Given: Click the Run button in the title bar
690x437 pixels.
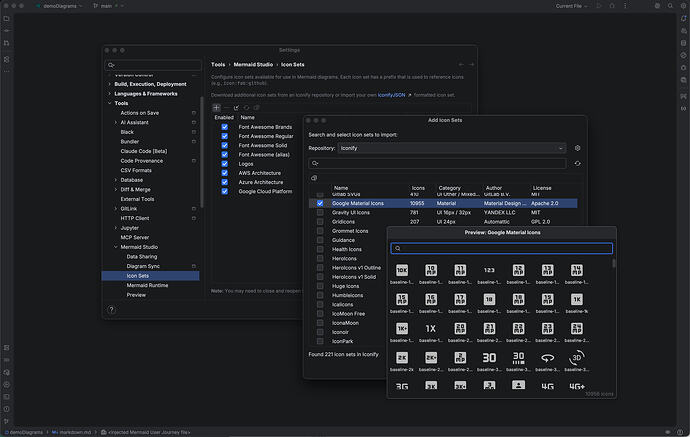Looking at the screenshot, I should (x=599, y=6).
